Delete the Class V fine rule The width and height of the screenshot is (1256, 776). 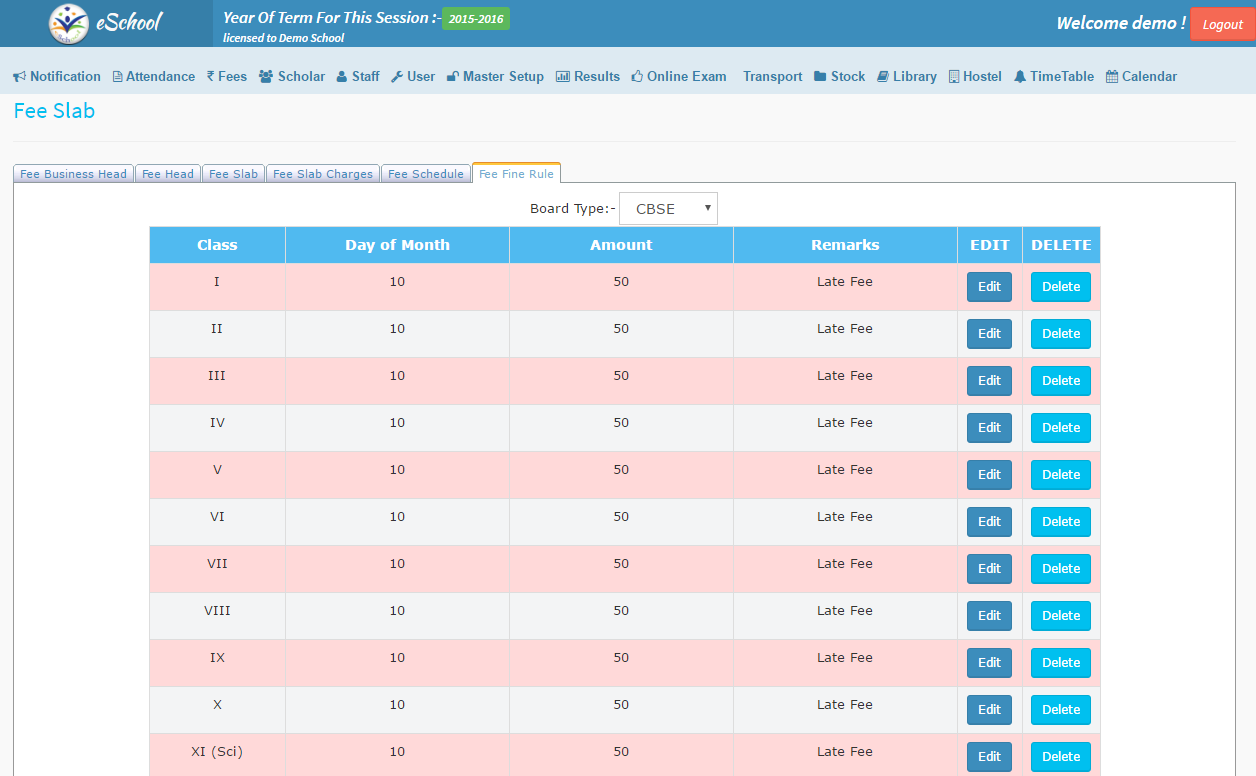tap(1060, 475)
